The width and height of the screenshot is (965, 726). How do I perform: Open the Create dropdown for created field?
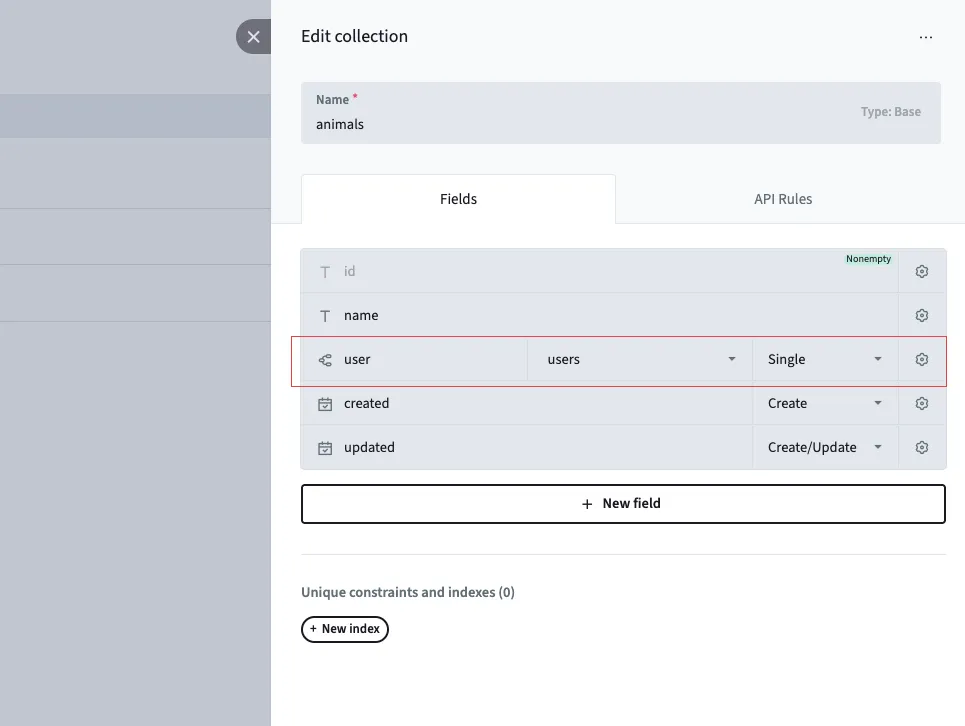pyautogui.click(x=822, y=403)
